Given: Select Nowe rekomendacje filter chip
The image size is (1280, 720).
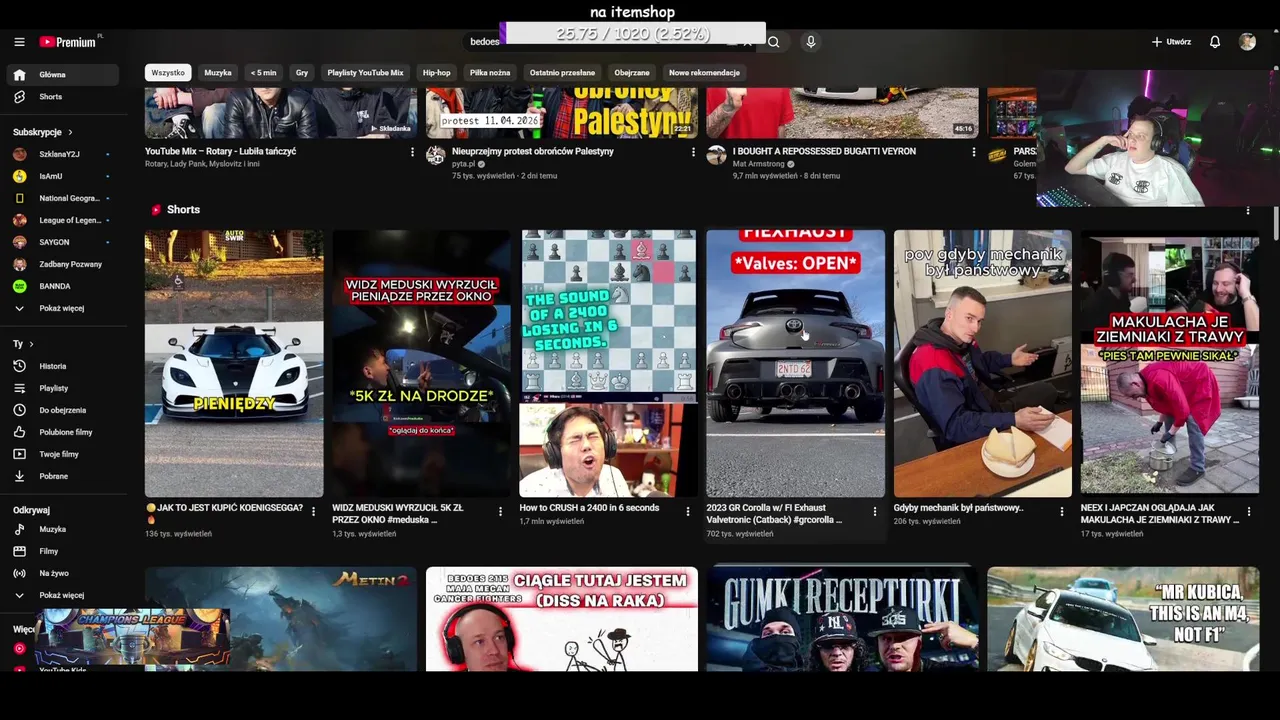Looking at the screenshot, I should pyautogui.click(x=704, y=73).
